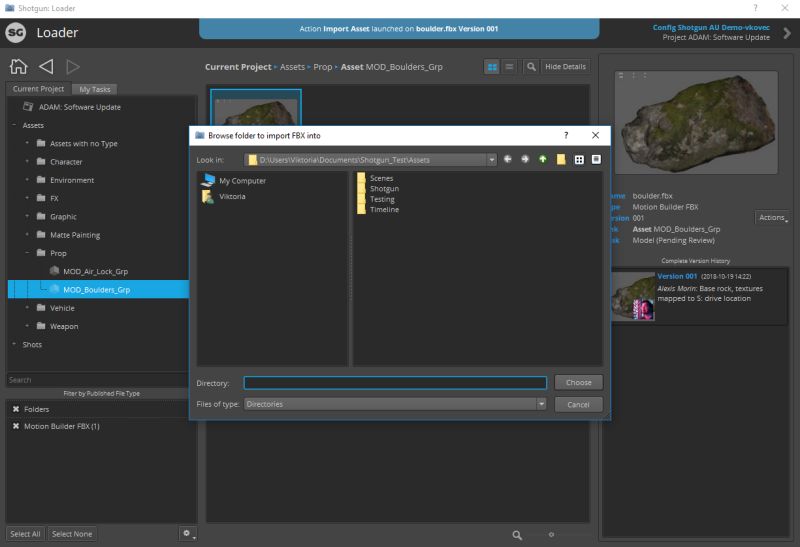
Task: Open the Look in path dropdown
Action: pos(491,160)
